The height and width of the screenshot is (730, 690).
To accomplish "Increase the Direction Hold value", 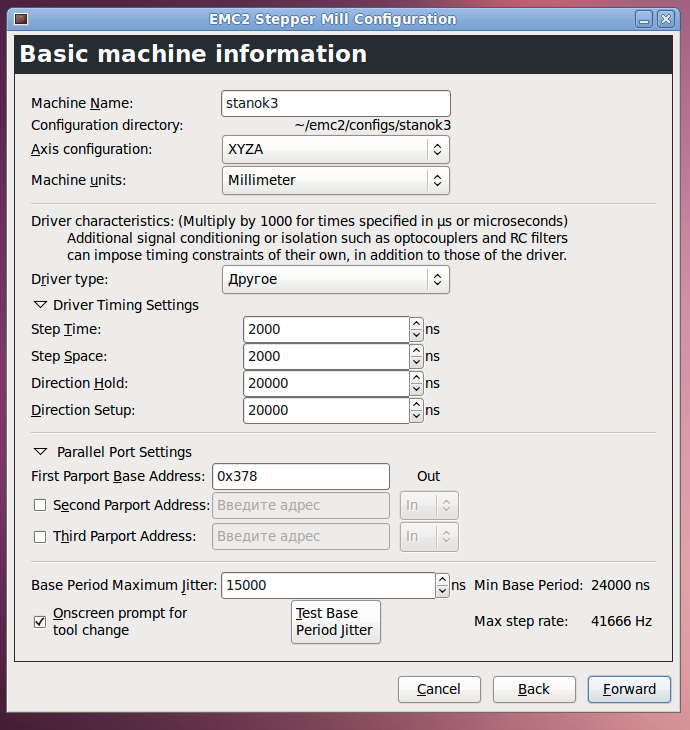I will (417, 378).
